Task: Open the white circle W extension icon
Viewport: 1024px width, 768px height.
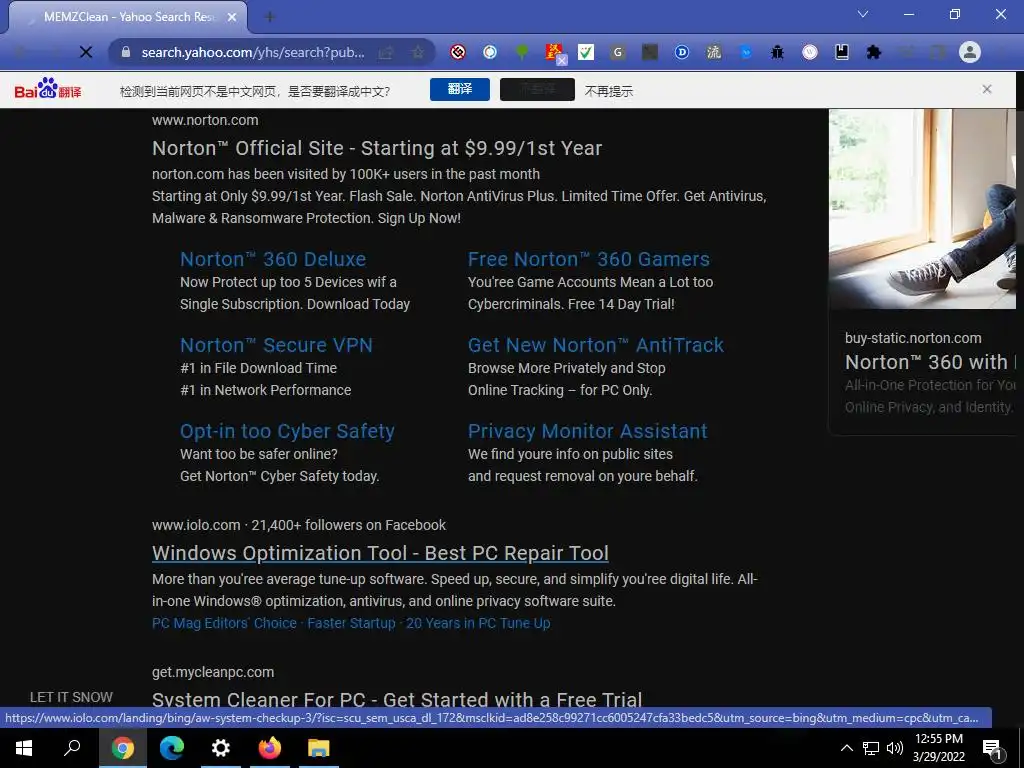Action: click(x=810, y=52)
